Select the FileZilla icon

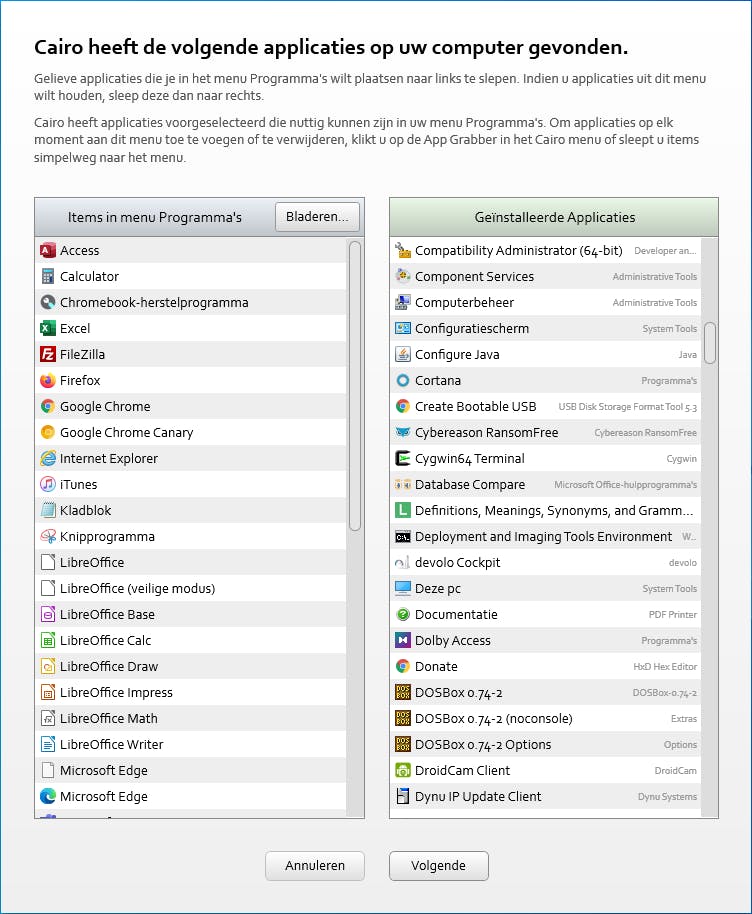click(48, 354)
